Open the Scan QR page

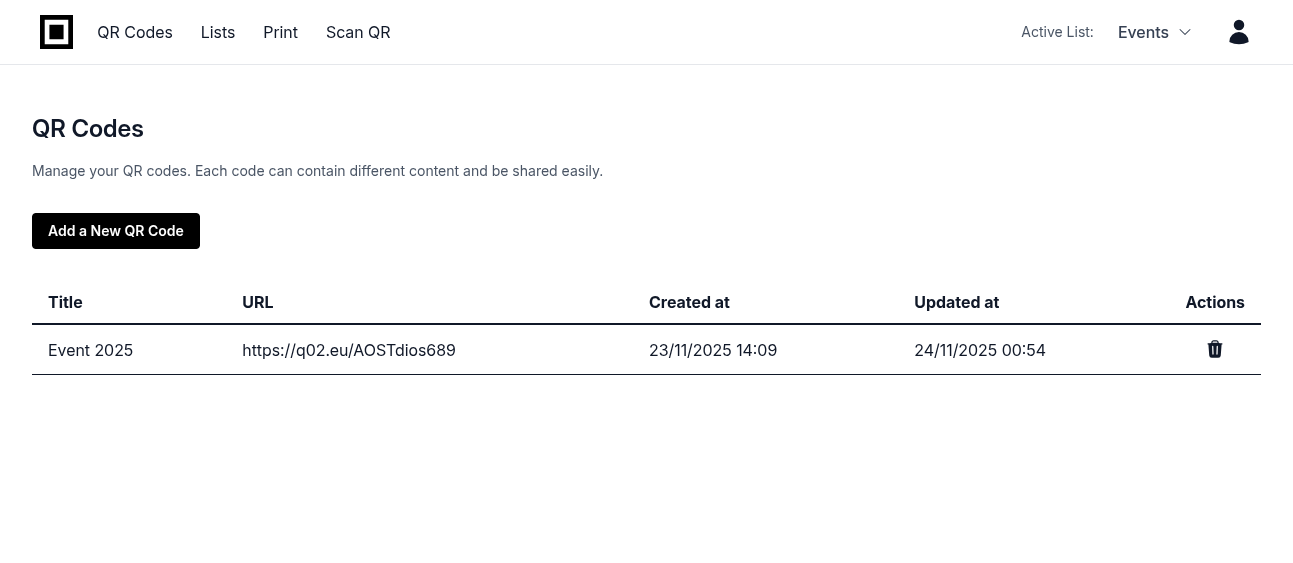tap(358, 32)
